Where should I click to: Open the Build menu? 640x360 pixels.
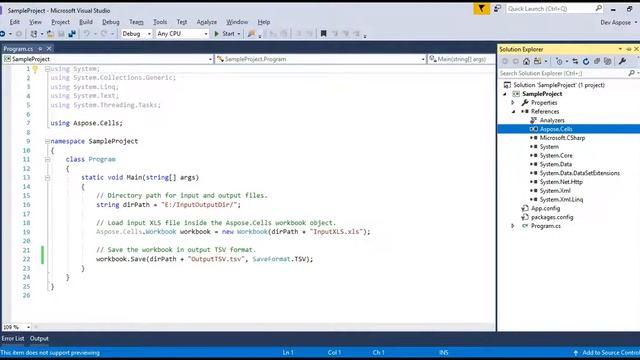tap(86, 22)
